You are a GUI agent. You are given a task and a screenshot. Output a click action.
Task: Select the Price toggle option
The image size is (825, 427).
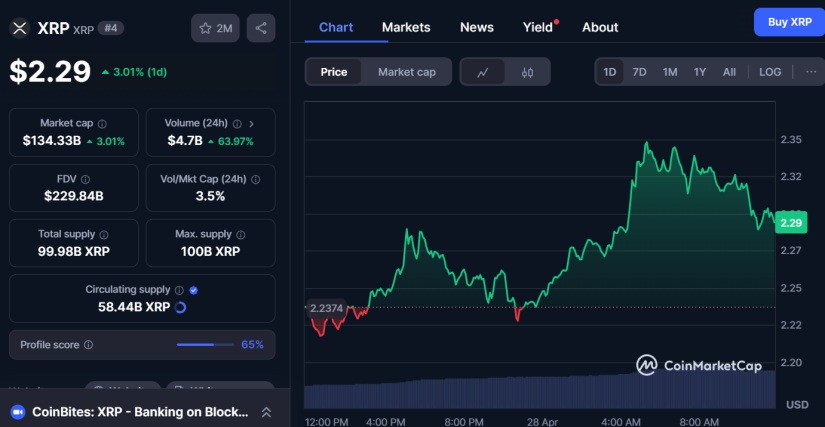334,72
